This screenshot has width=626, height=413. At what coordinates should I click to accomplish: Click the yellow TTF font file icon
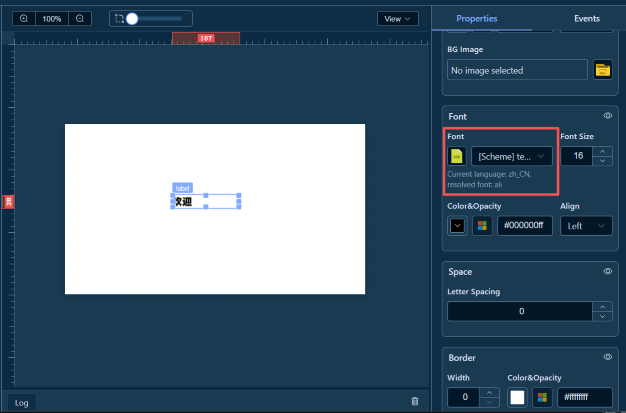(x=457, y=156)
